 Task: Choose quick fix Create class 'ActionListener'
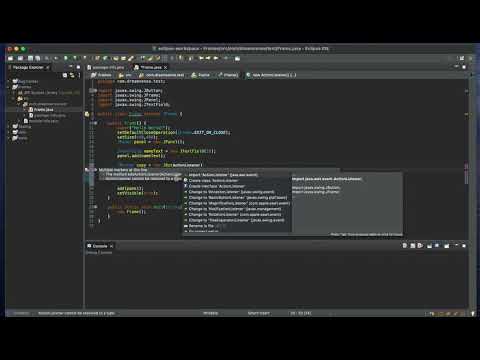(x=213, y=181)
